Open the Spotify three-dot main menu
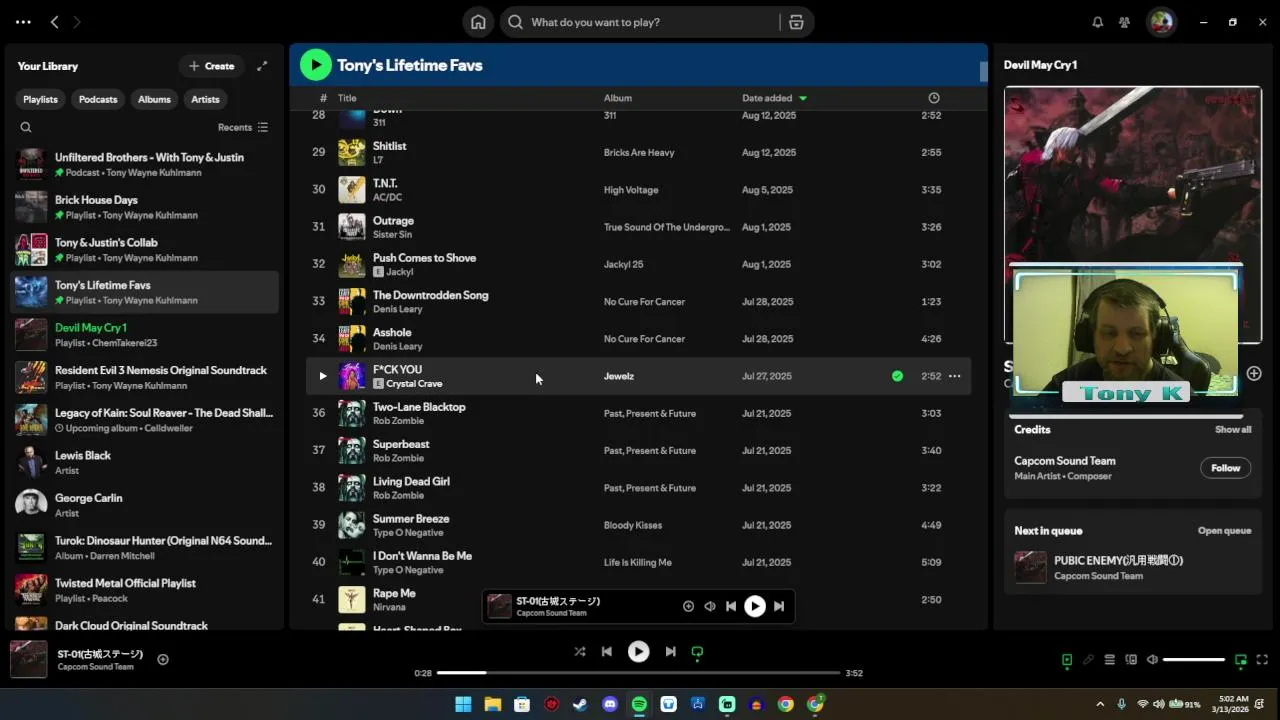The width and height of the screenshot is (1280, 720). pyautogui.click(x=23, y=22)
